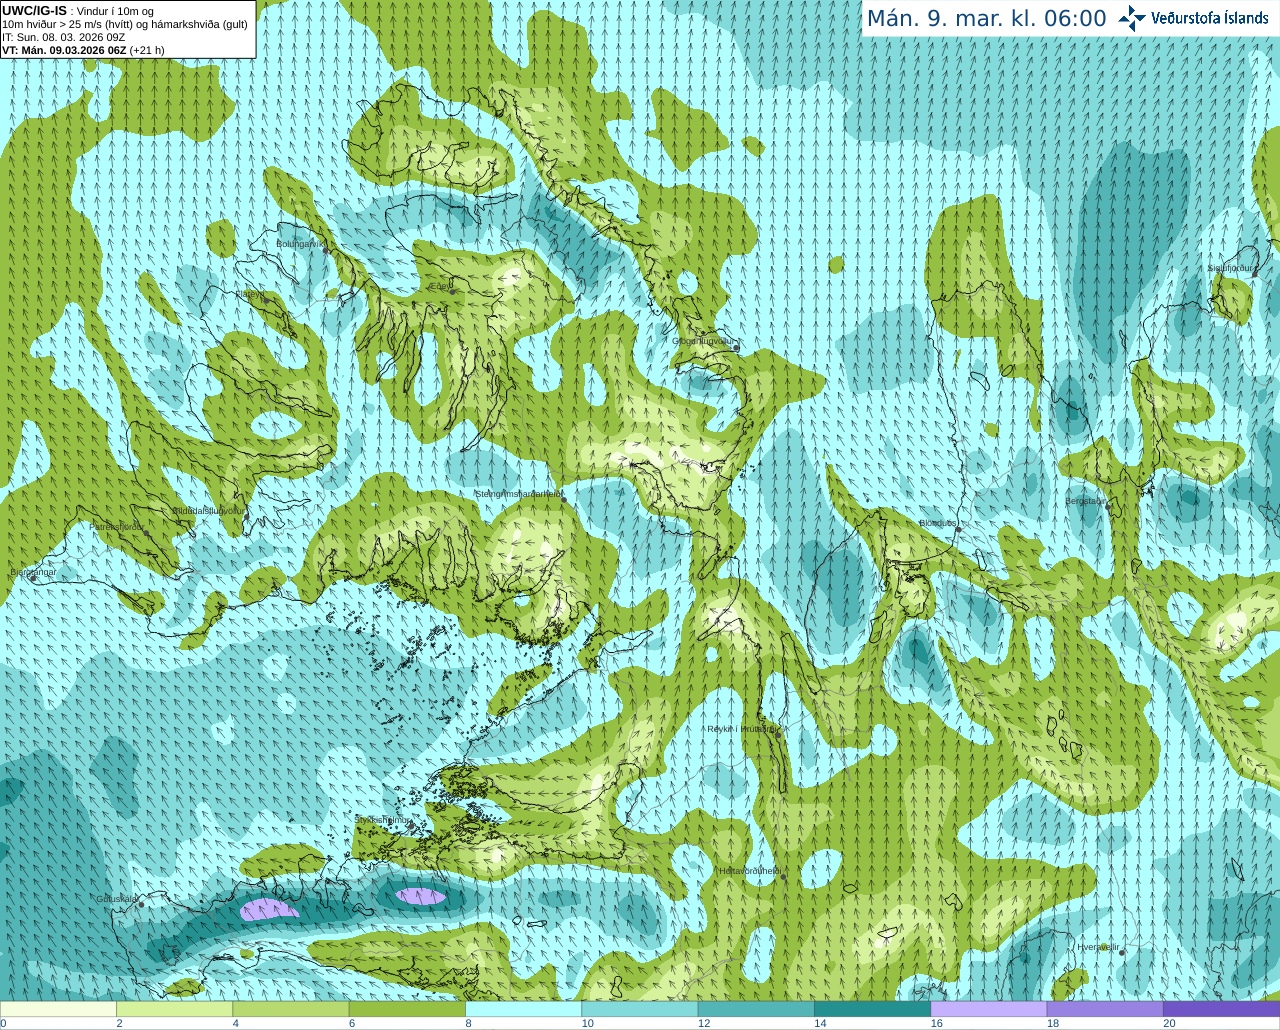Screen dimensions: 1280x1030
Task: Click the legend value '10'
Action: (x=587, y=1023)
